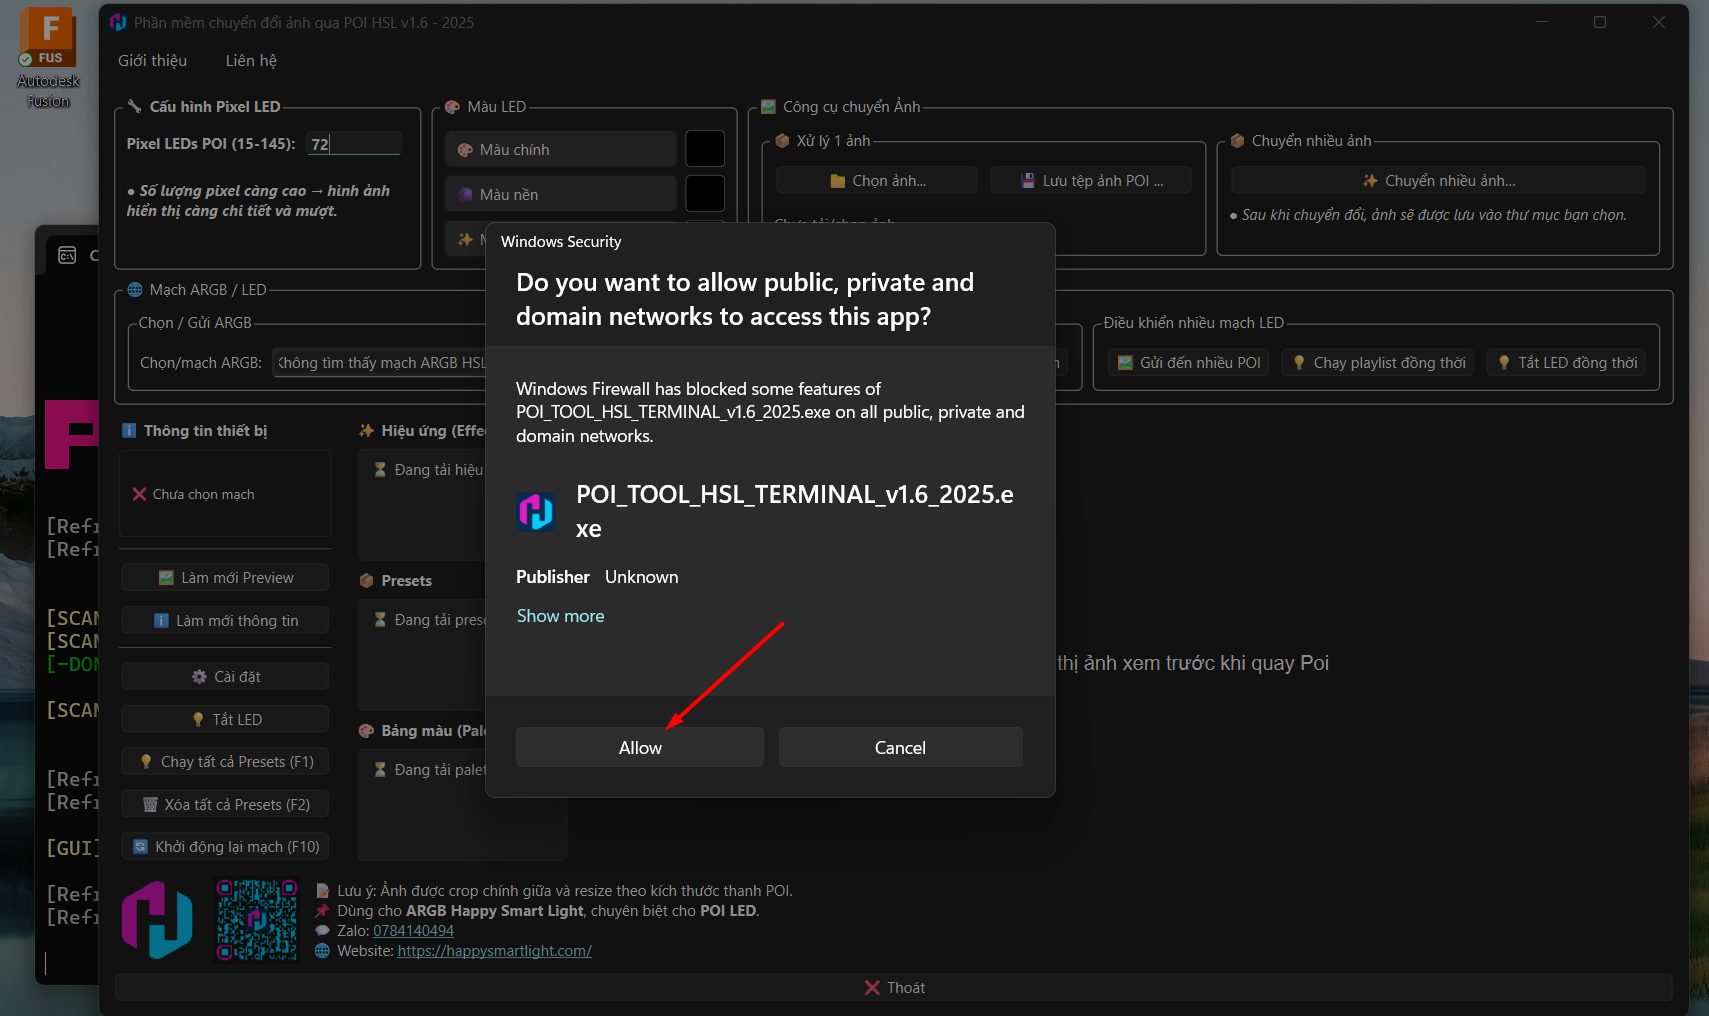The width and height of the screenshot is (1709, 1016).
Task: Pick the Màu chính black color swatch
Action: pos(704,149)
